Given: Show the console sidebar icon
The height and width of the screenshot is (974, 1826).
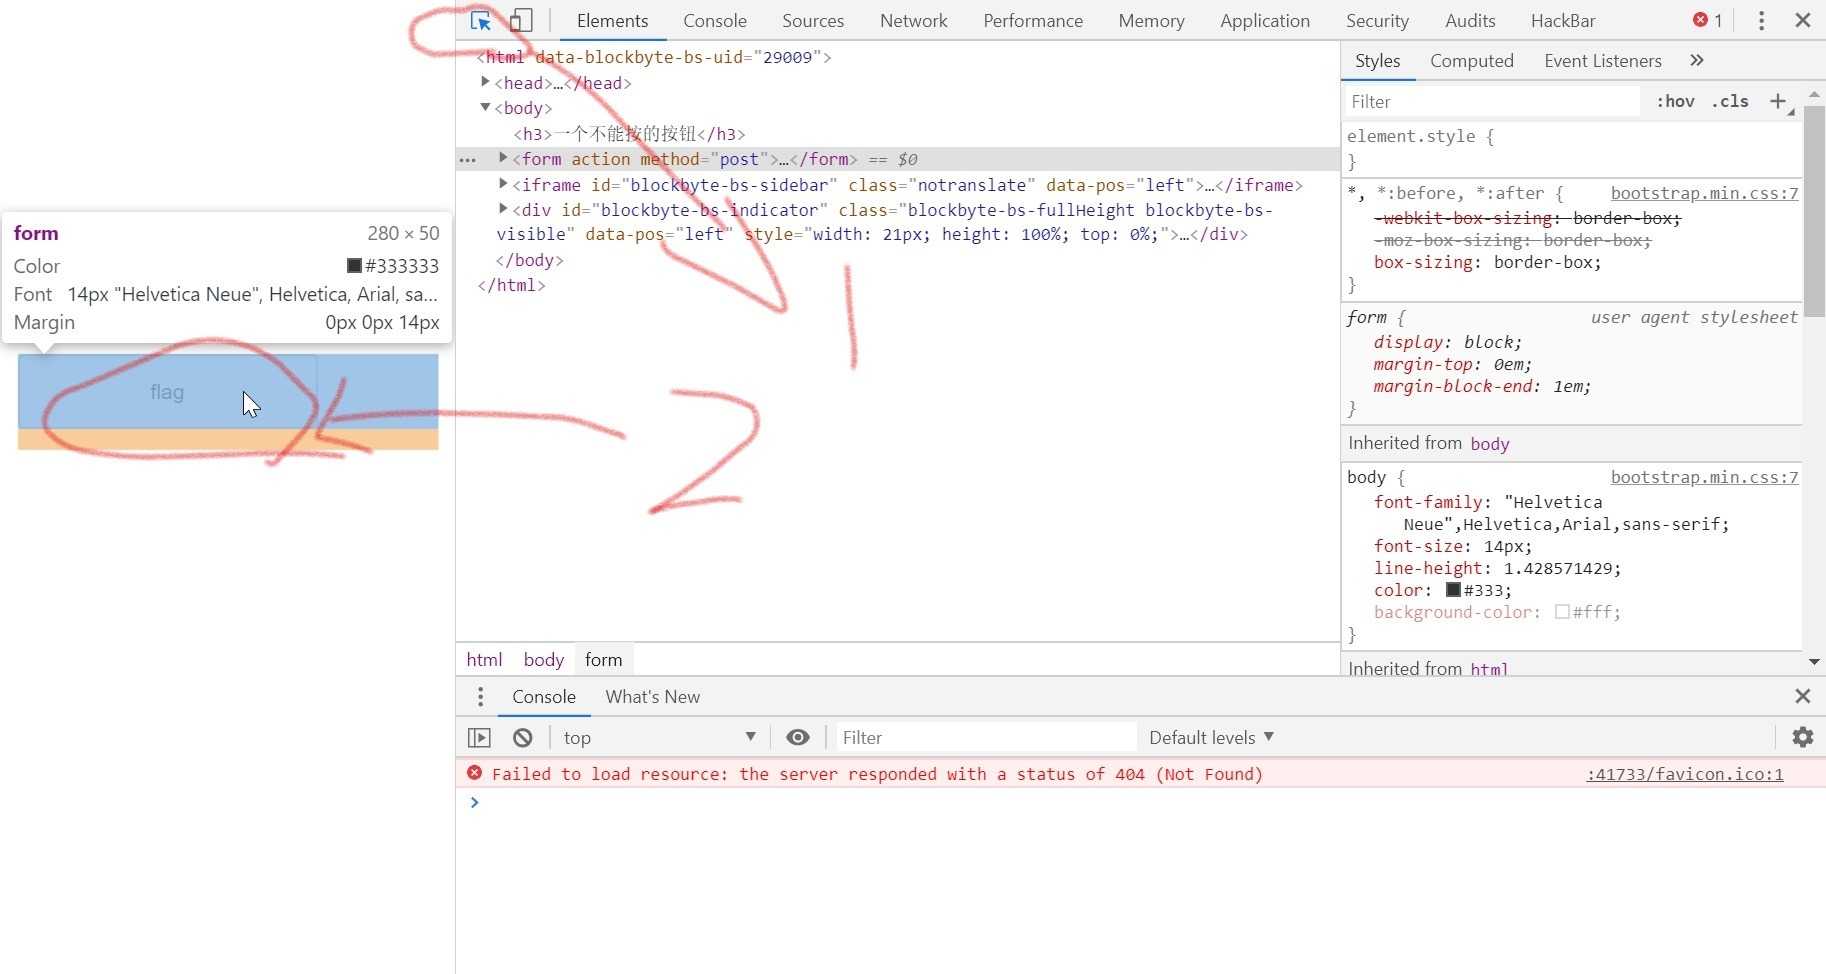Looking at the screenshot, I should click(x=480, y=737).
